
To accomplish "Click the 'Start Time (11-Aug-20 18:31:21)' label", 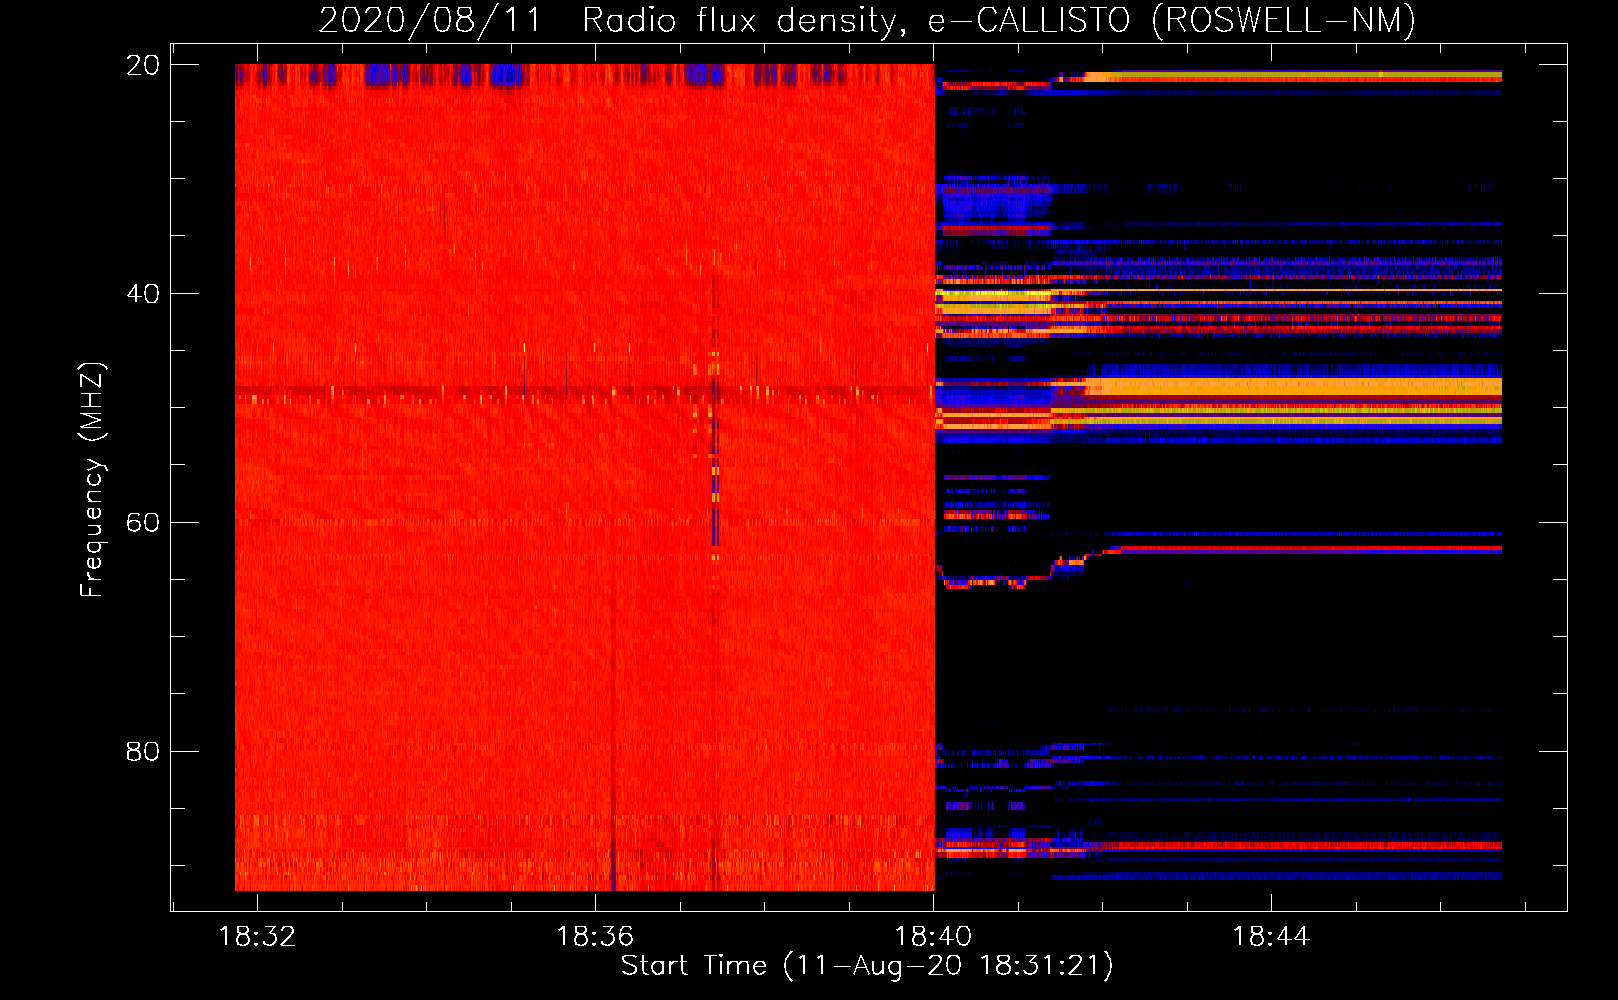I will [x=867, y=966].
